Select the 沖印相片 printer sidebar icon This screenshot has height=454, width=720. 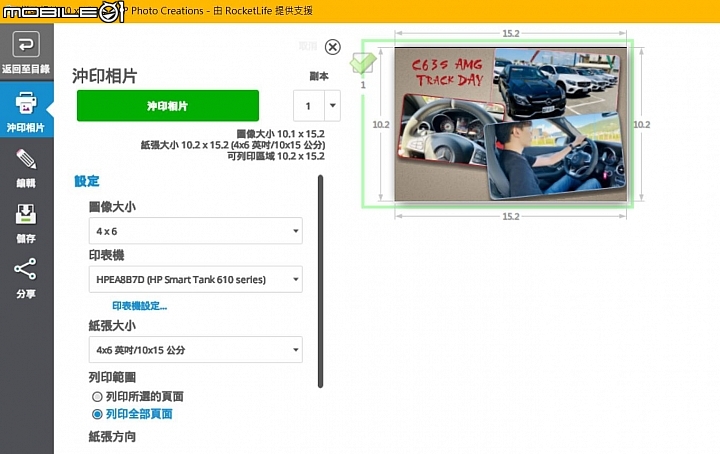point(26,103)
